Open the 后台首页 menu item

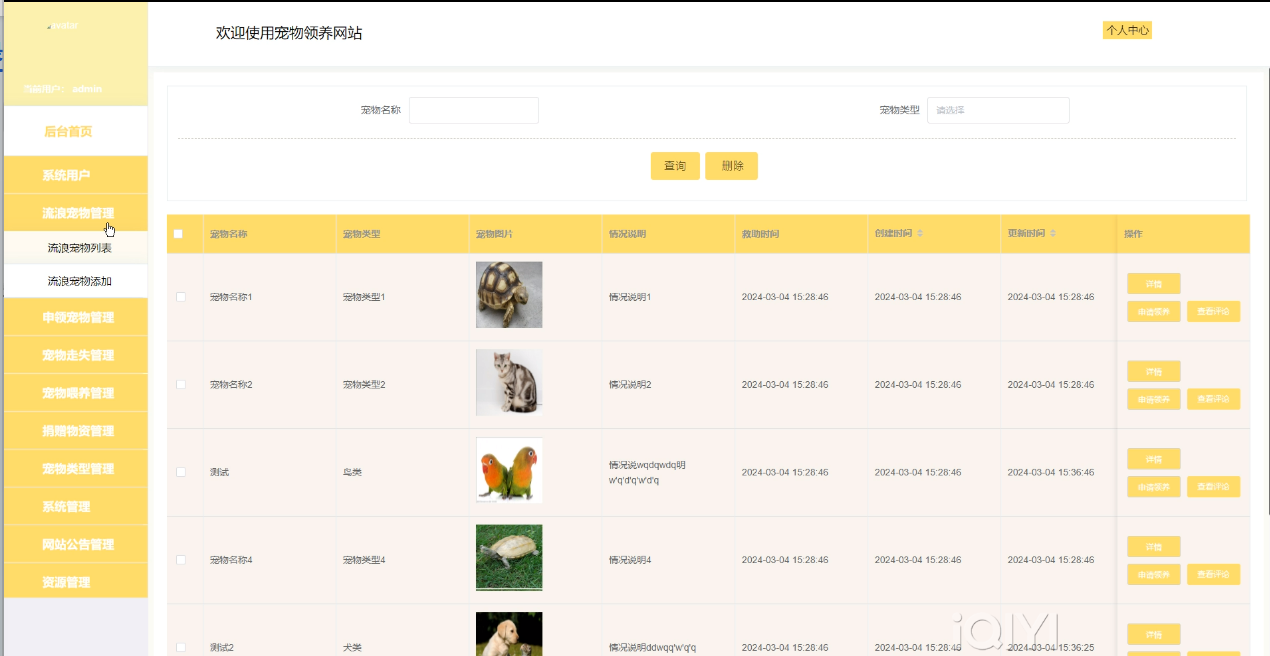[x=76, y=131]
